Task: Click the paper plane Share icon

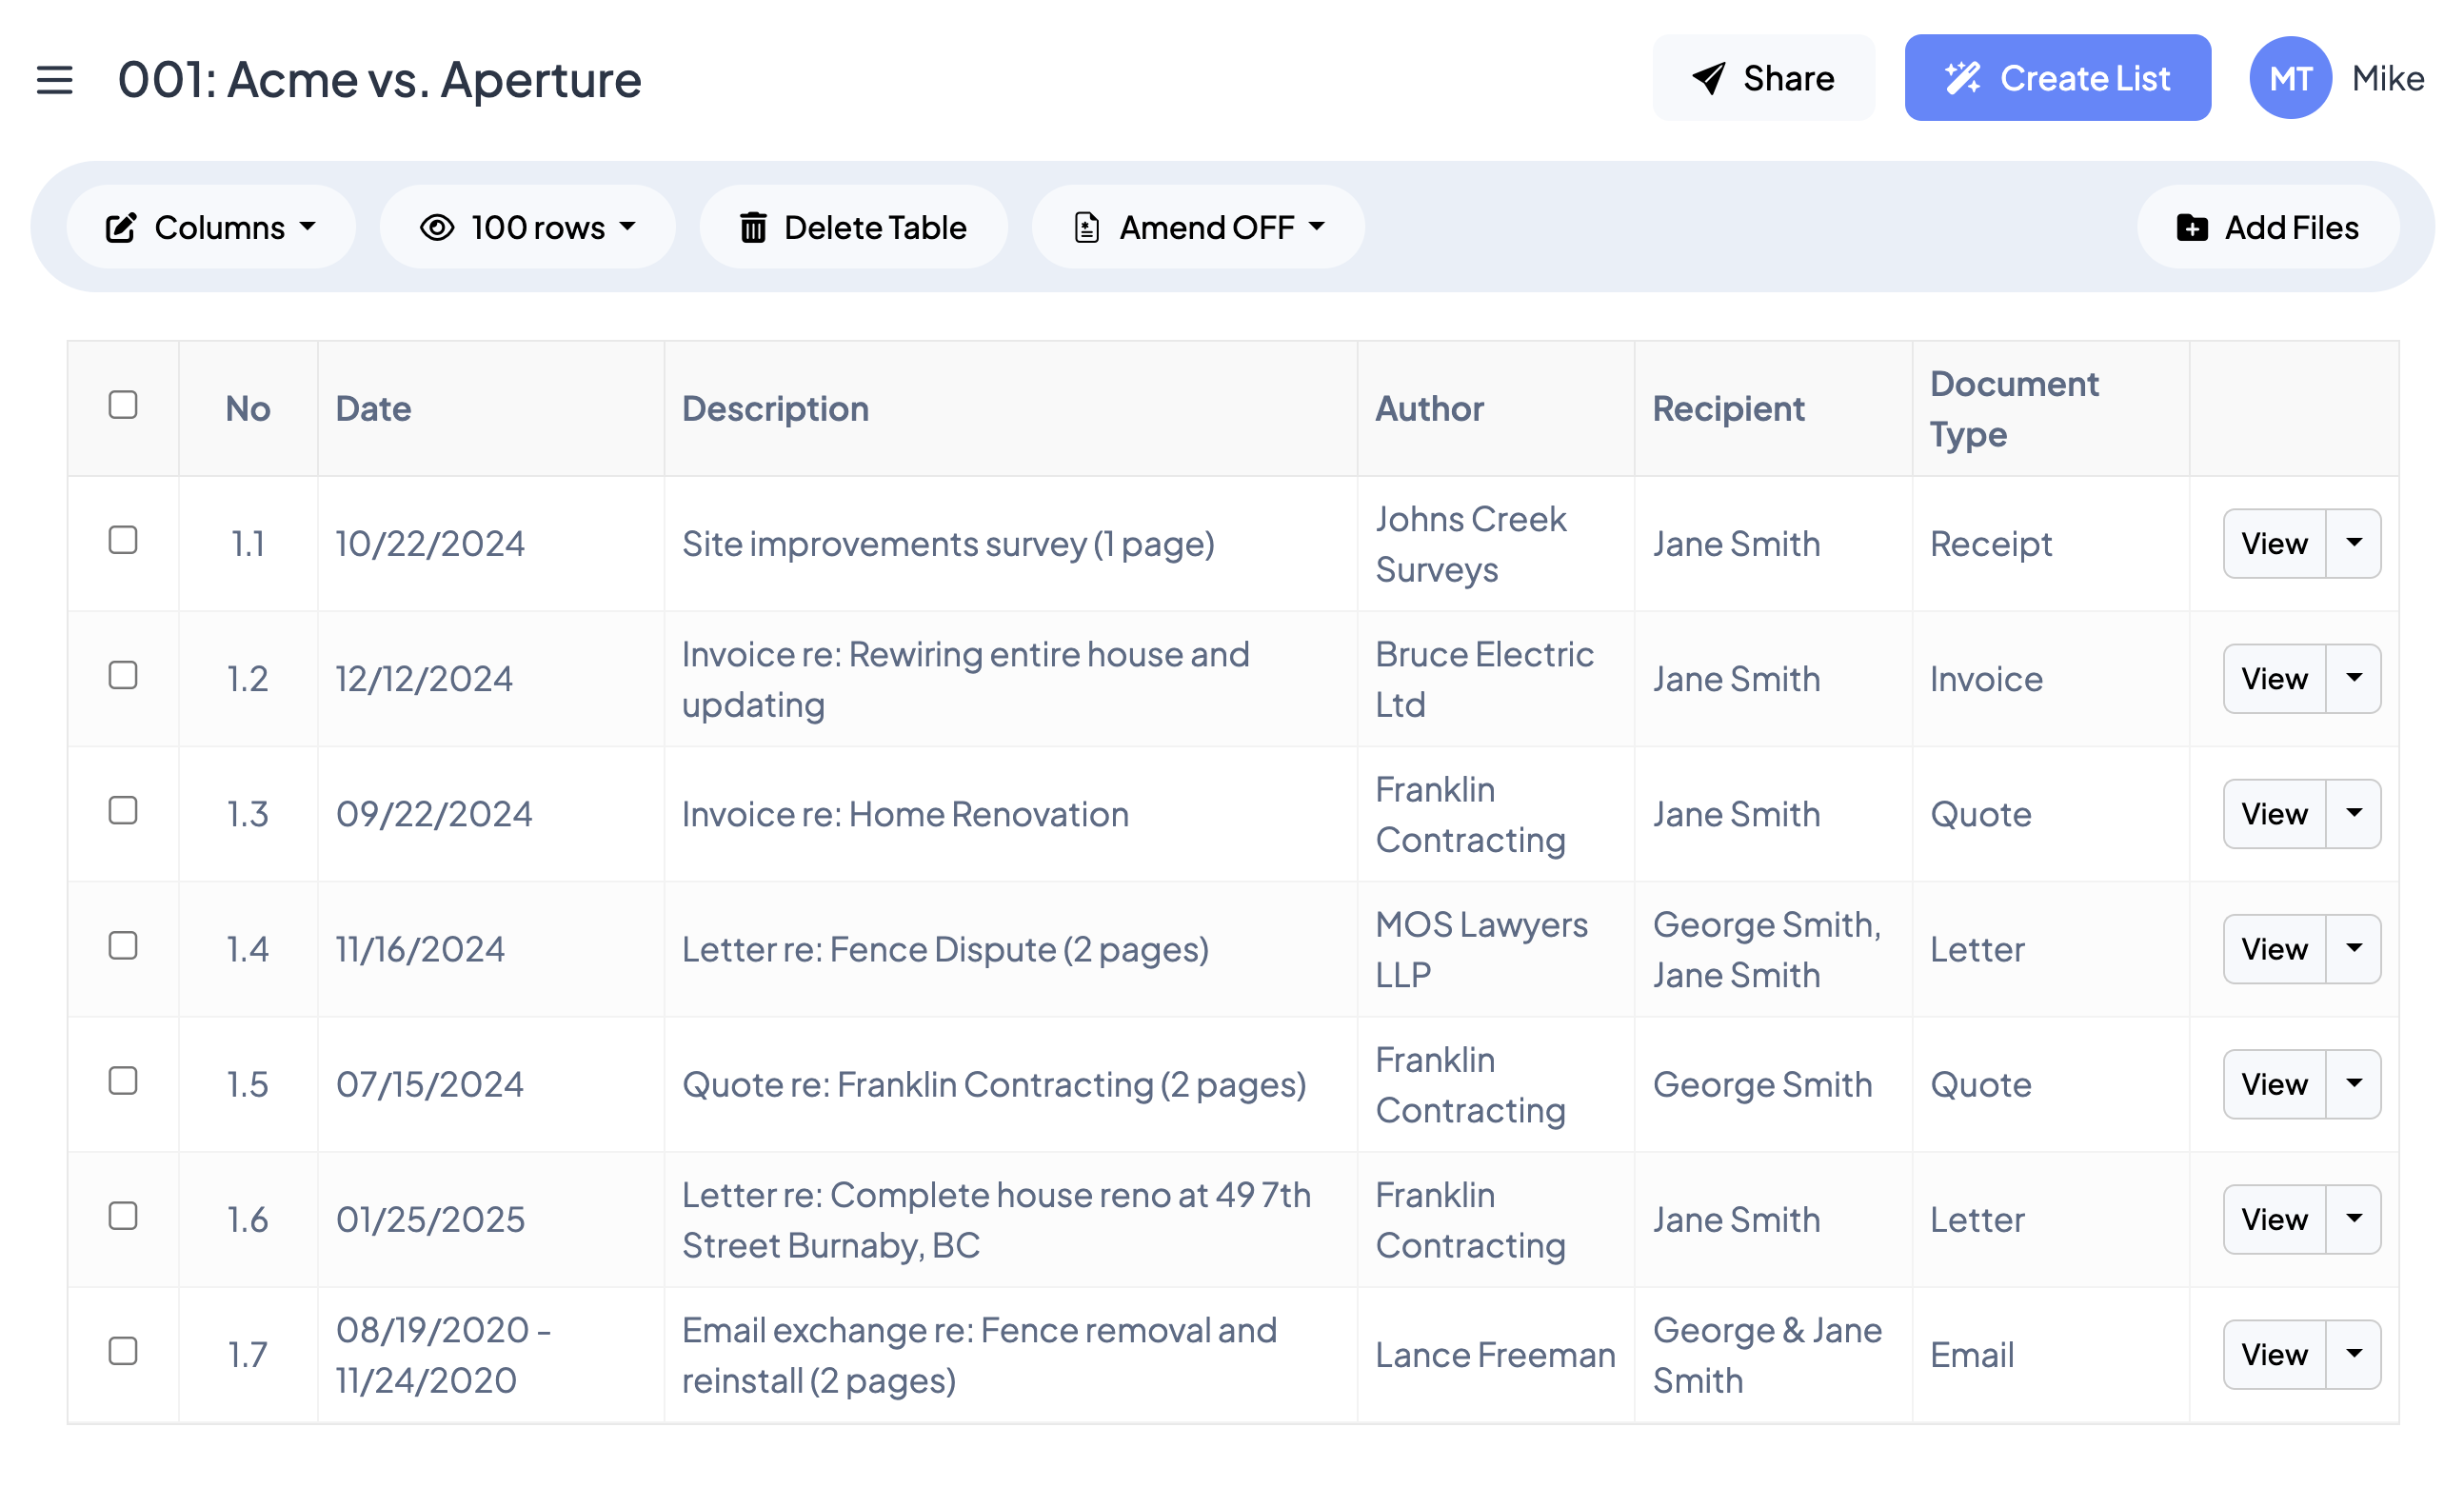Action: [1709, 78]
